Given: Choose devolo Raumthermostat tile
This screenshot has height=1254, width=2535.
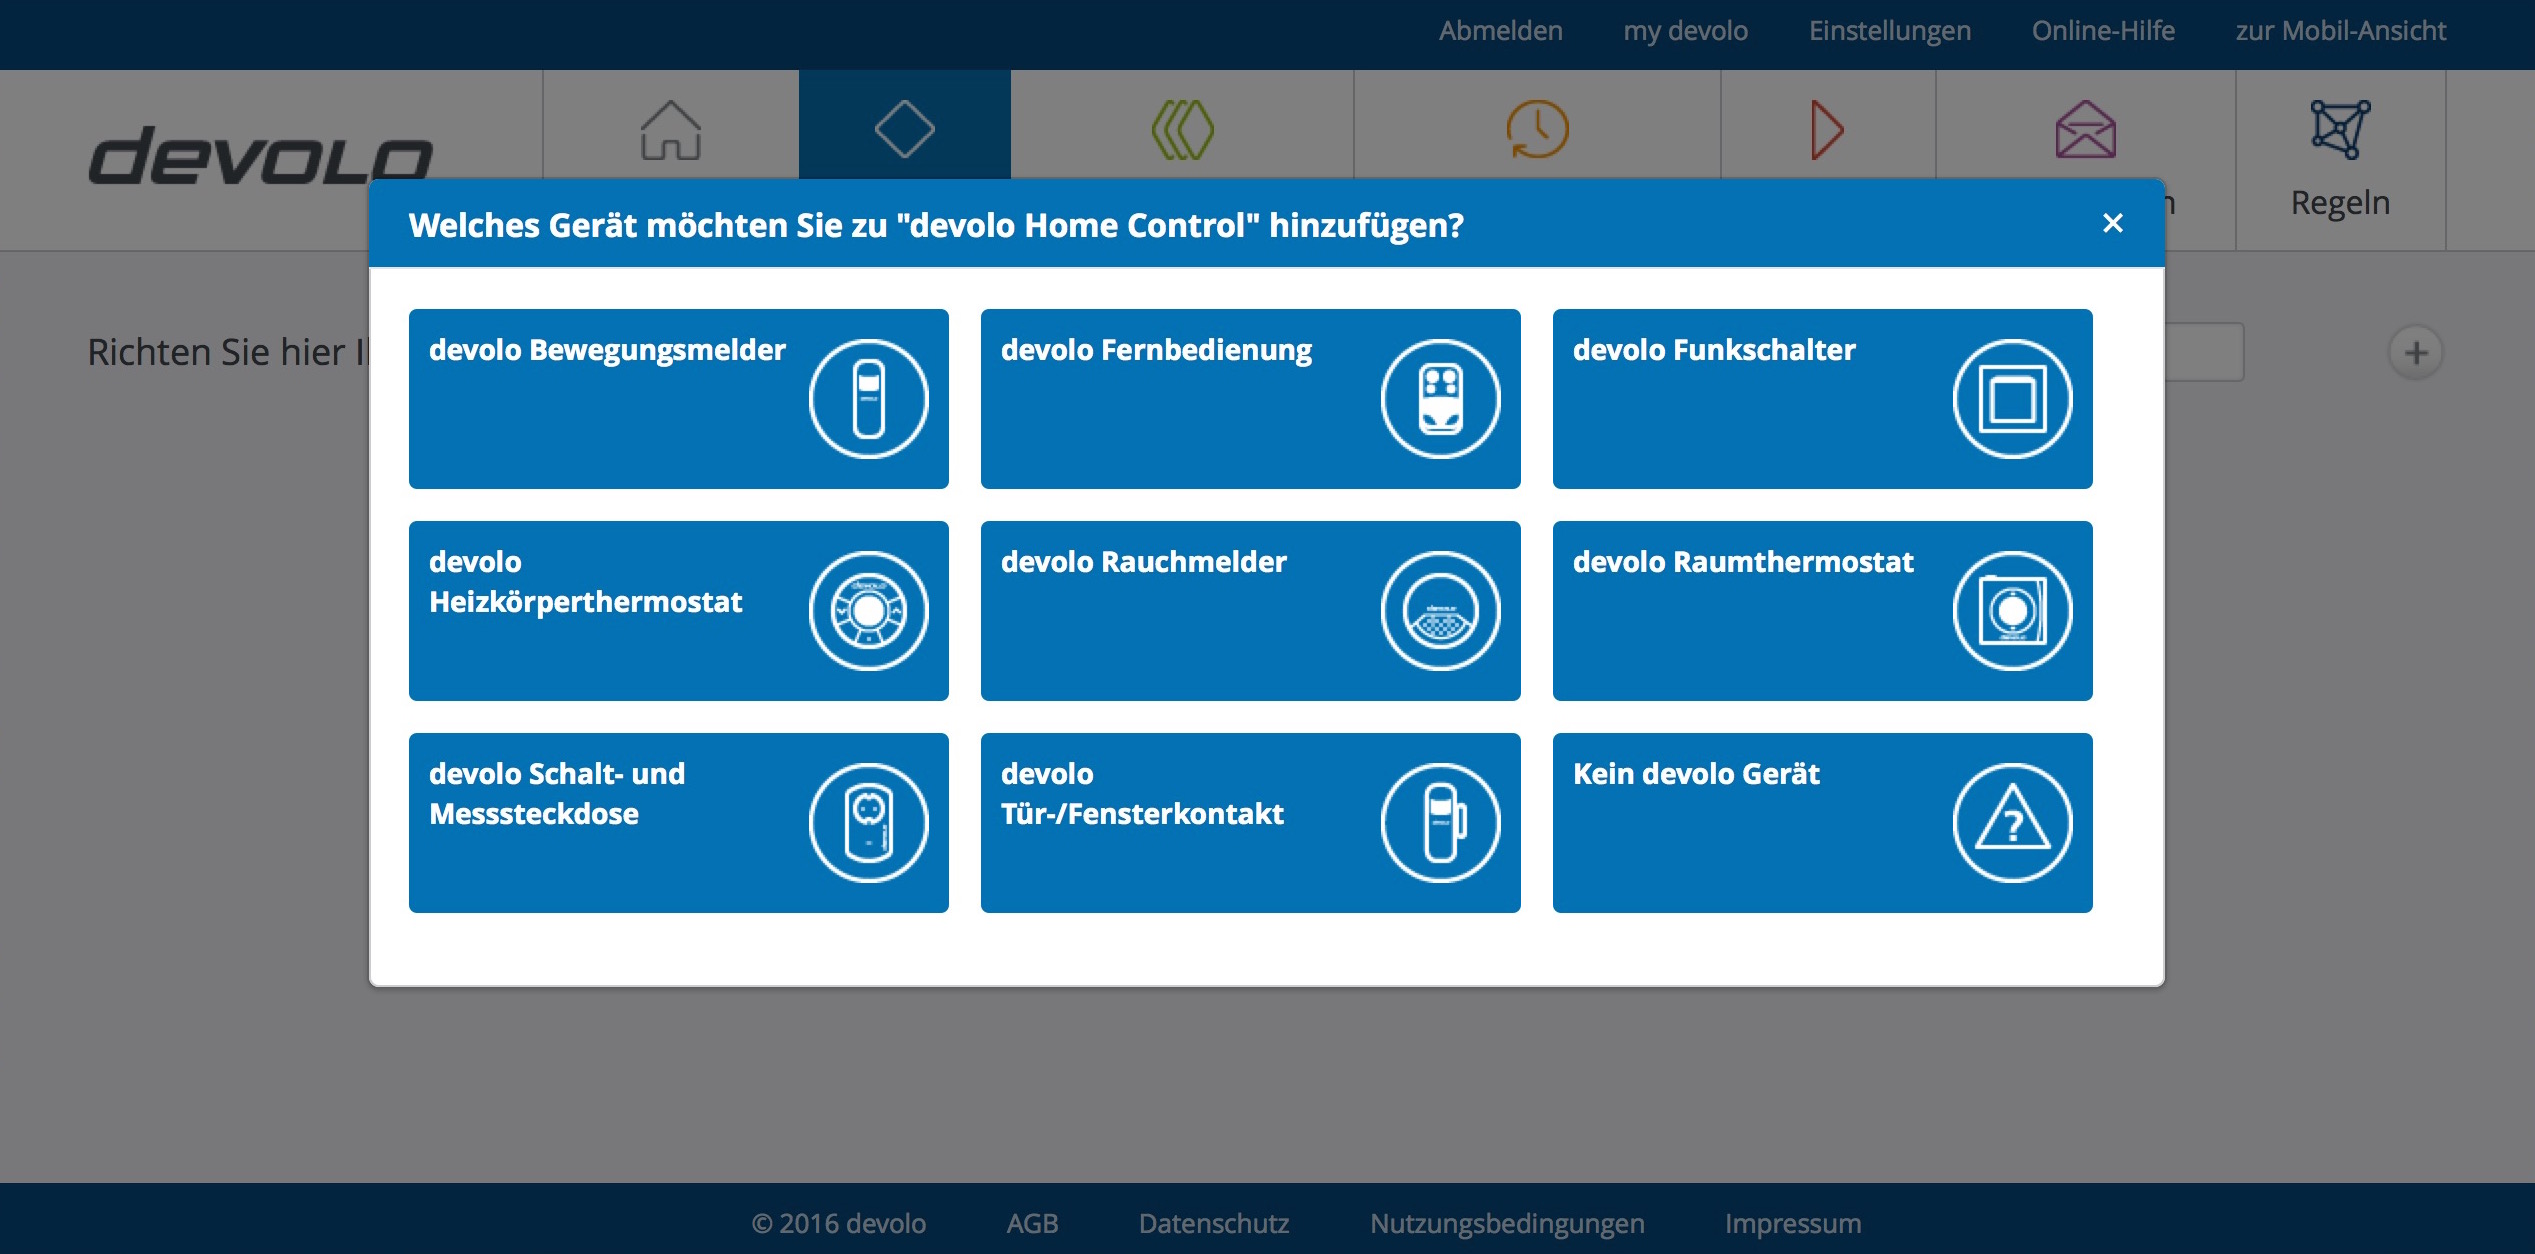Looking at the screenshot, I should click(x=1822, y=611).
